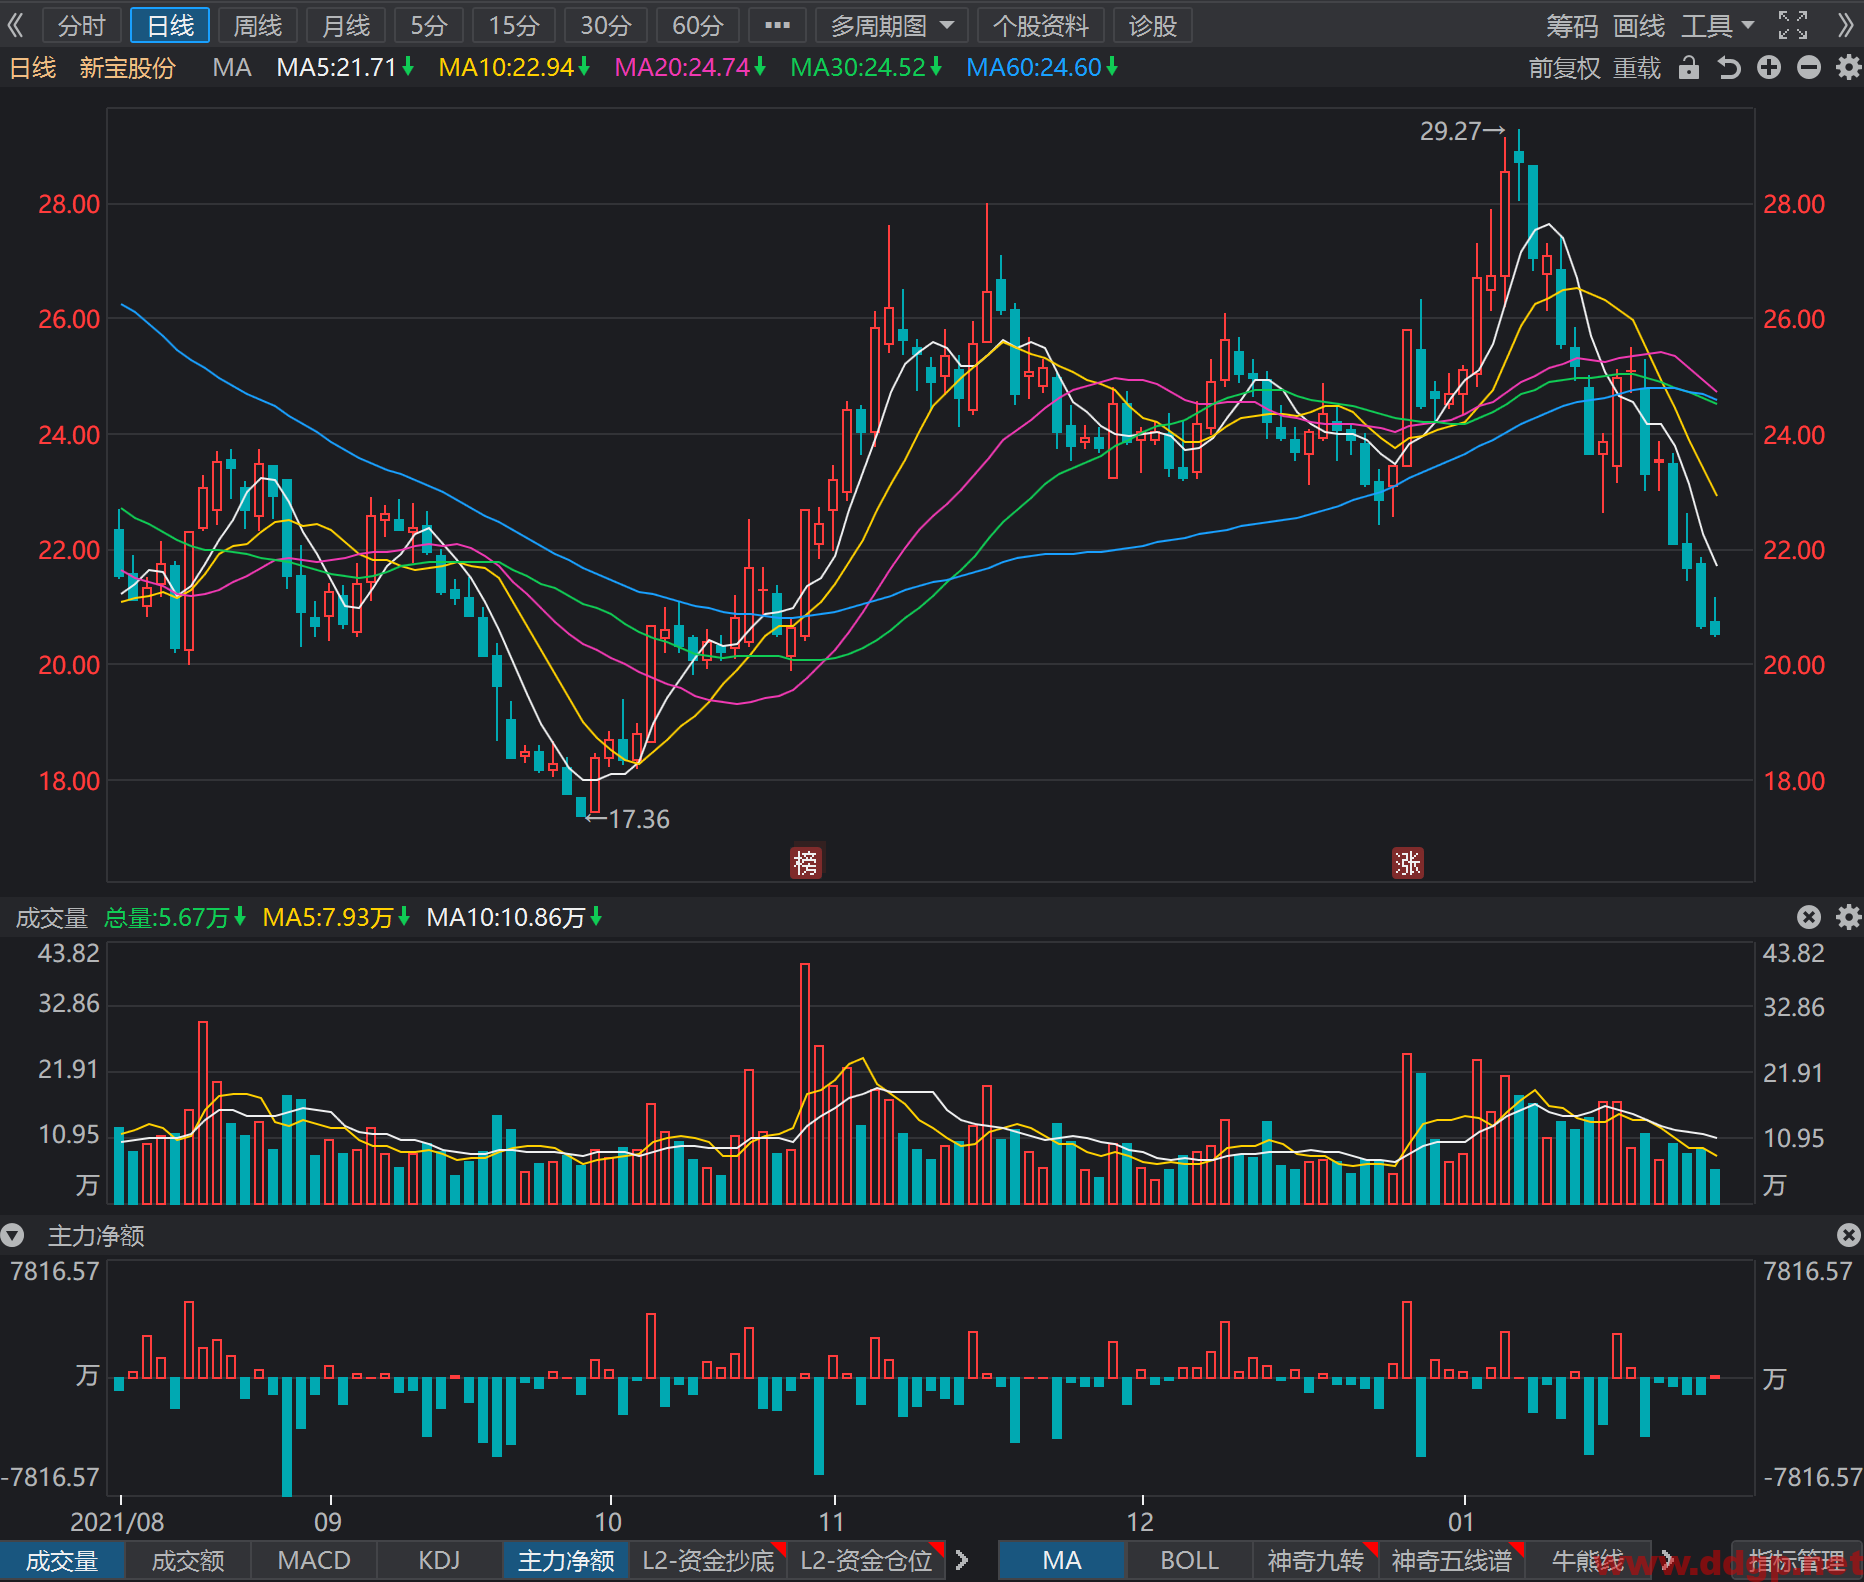Expand 主力净额 panel dropdown arrow
Image resolution: width=1864 pixels, height=1582 pixels.
12,1236
